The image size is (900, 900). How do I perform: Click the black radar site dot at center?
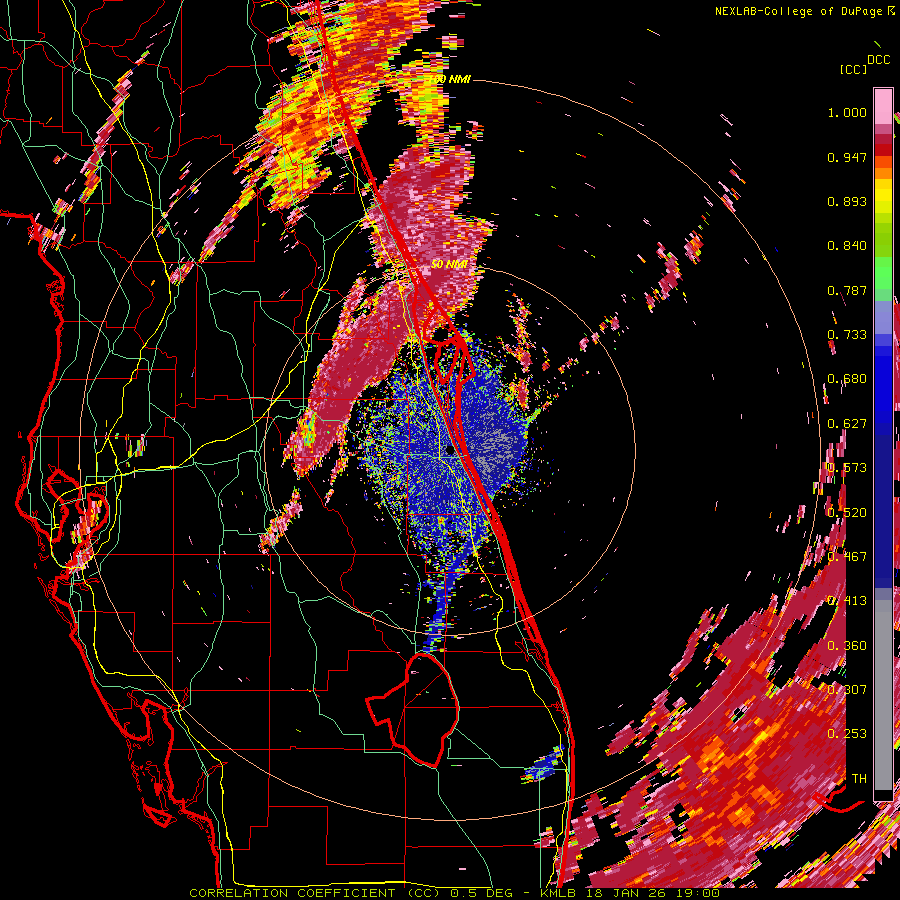pos(450,451)
